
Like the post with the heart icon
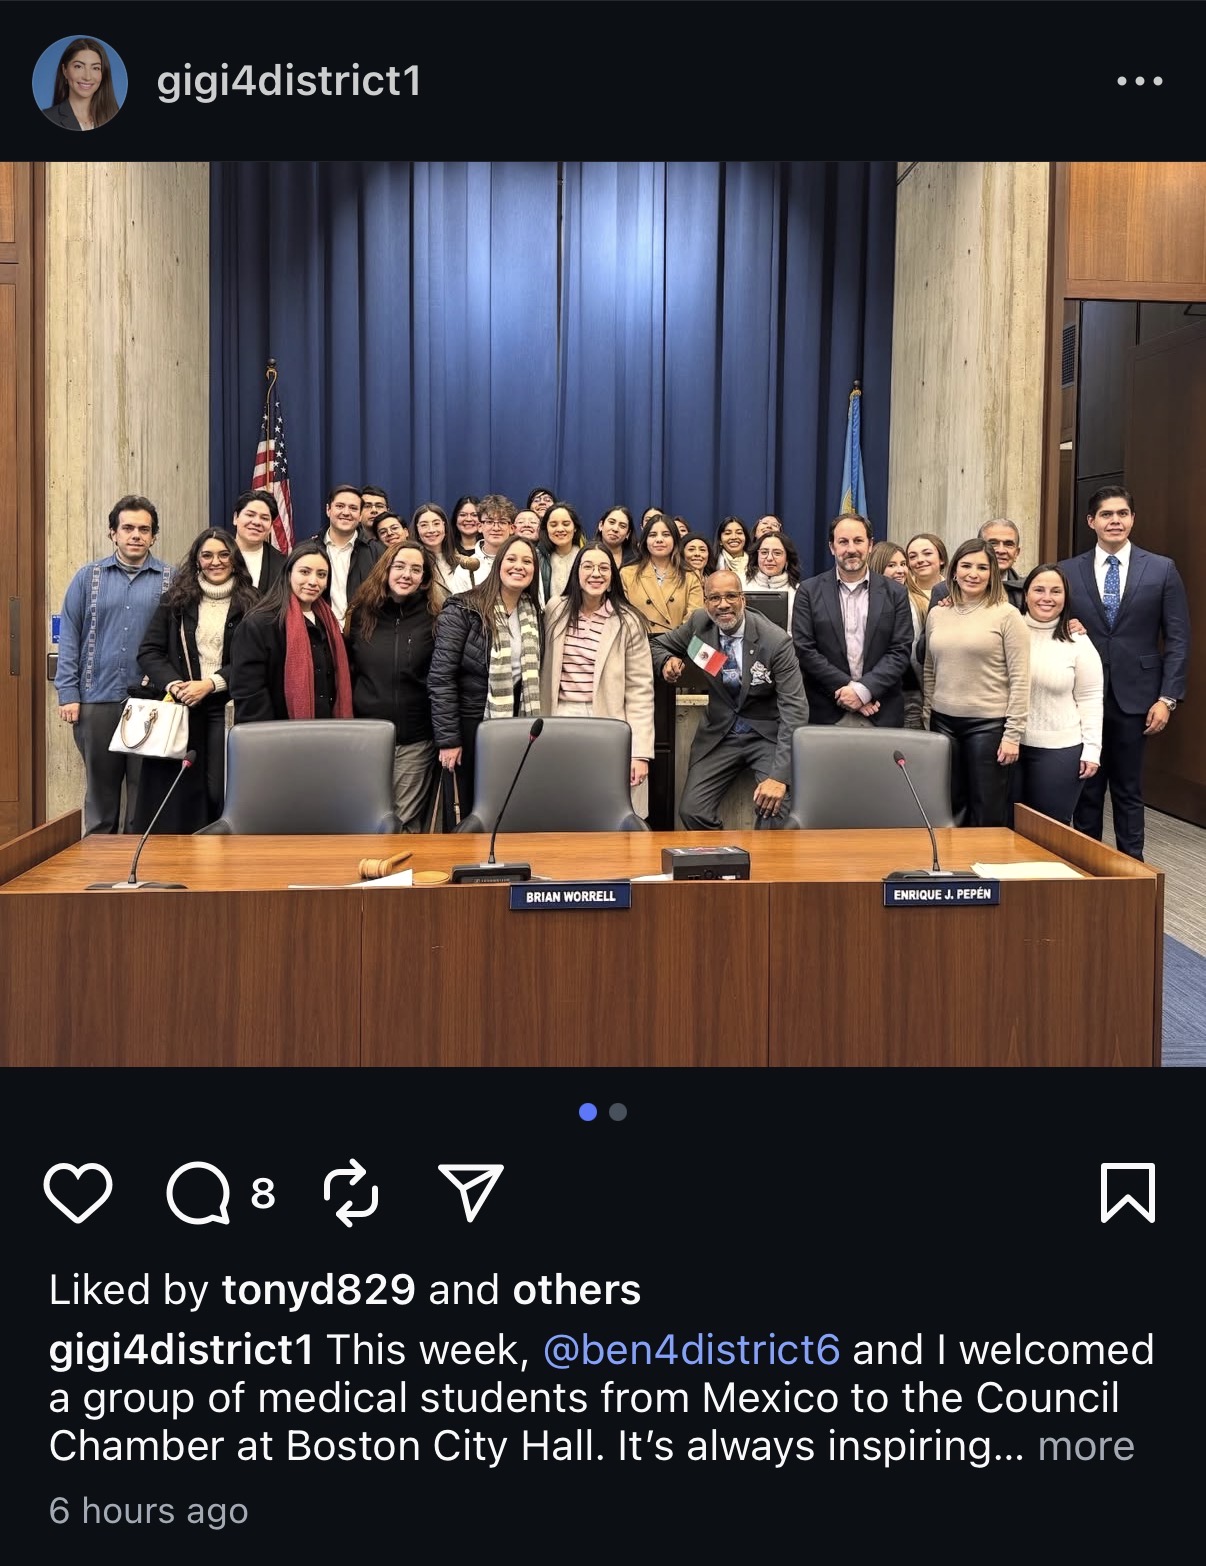tap(78, 1193)
